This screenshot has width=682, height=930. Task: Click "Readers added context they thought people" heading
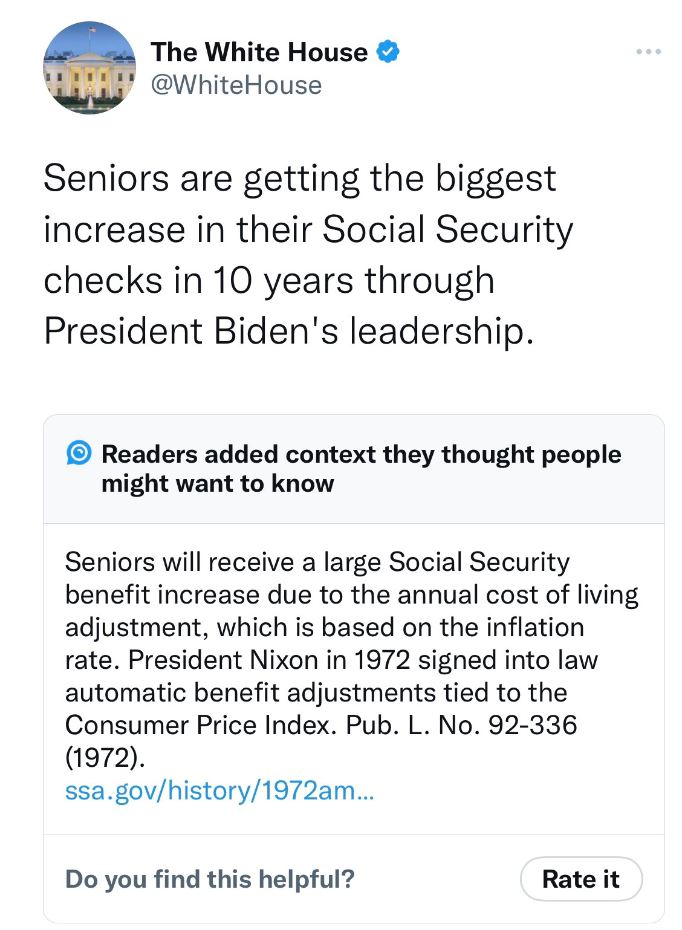pos(361,455)
